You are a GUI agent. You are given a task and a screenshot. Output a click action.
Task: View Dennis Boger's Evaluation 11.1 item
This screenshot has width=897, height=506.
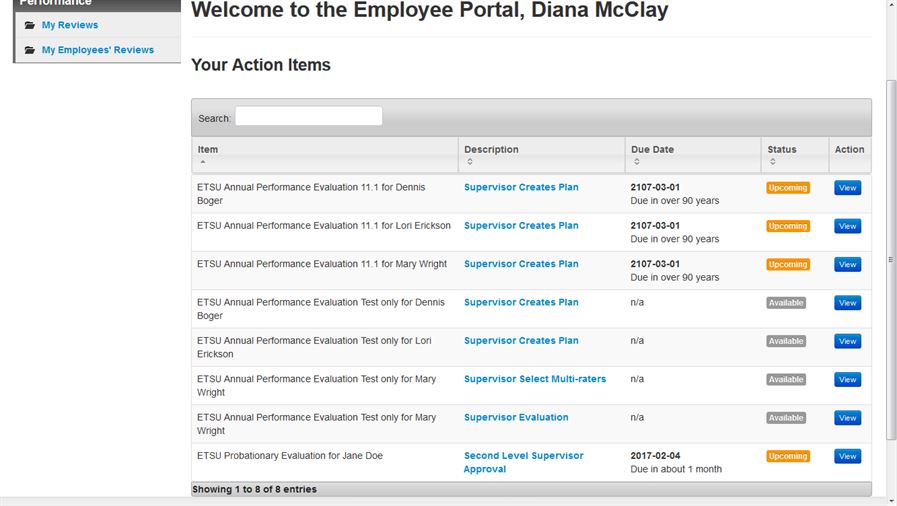point(847,188)
